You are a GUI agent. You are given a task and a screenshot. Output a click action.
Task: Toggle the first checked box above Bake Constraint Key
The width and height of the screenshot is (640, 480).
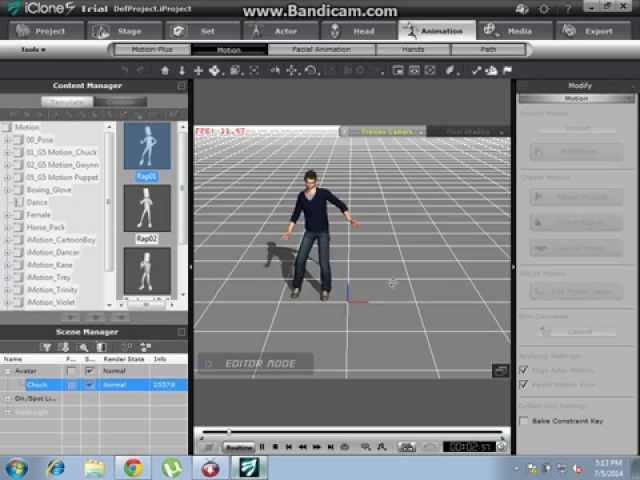click(524, 371)
